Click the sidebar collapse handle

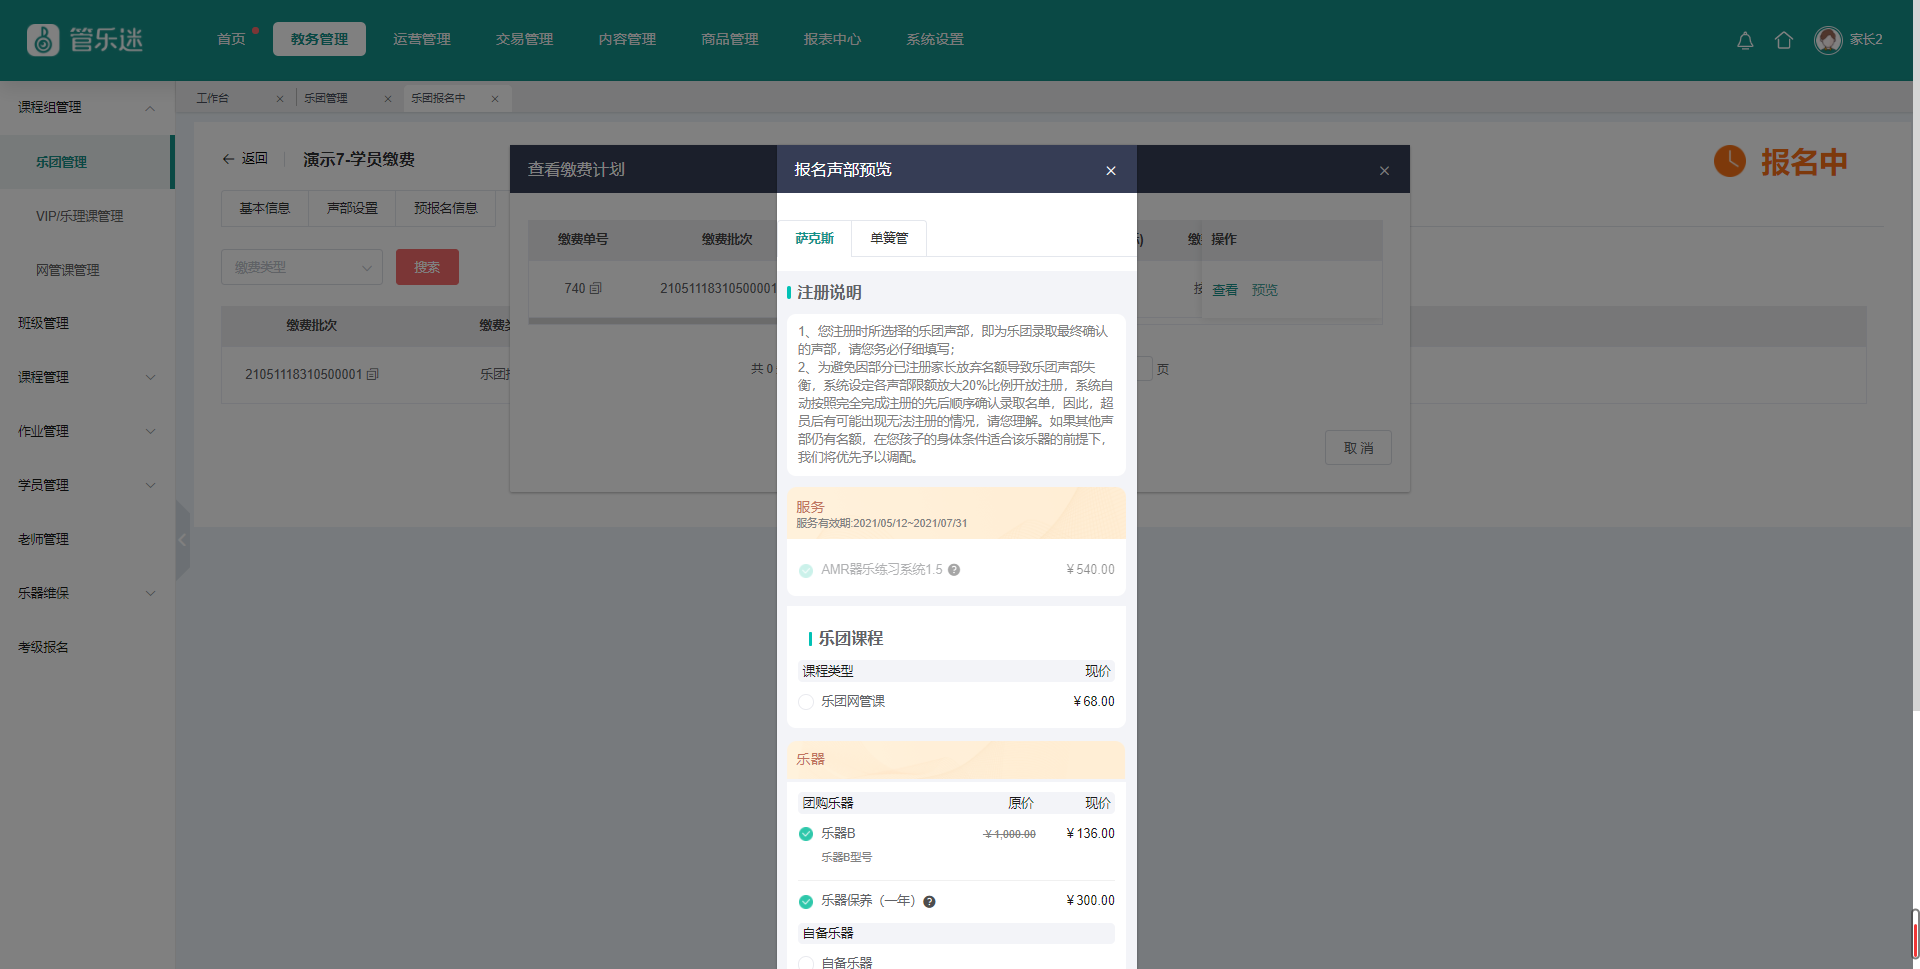[x=182, y=540]
